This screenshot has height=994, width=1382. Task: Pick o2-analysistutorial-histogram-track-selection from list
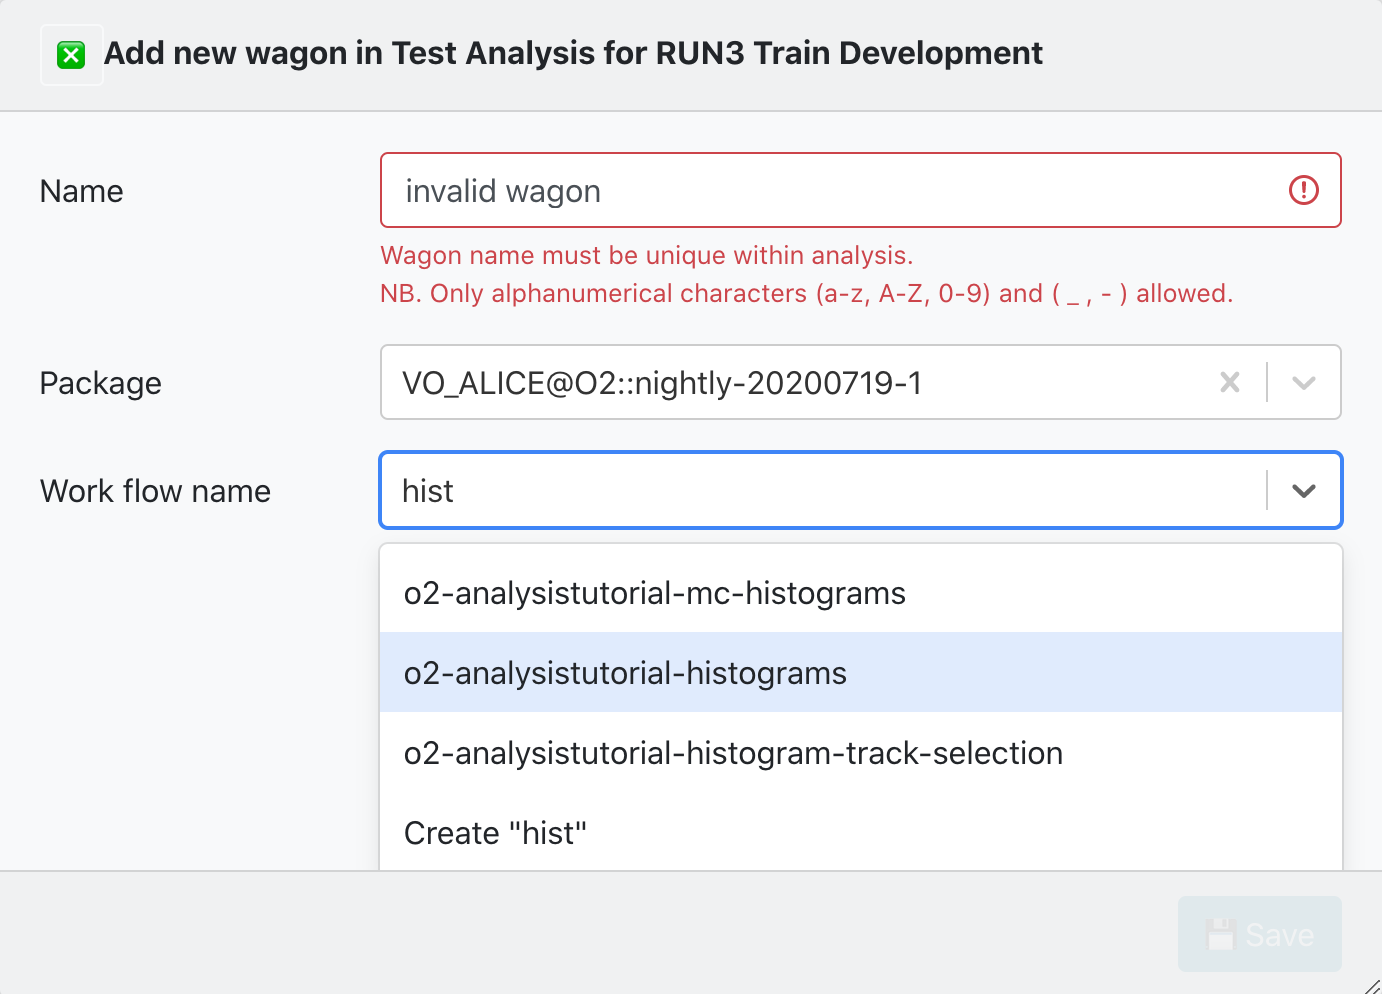click(x=733, y=753)
